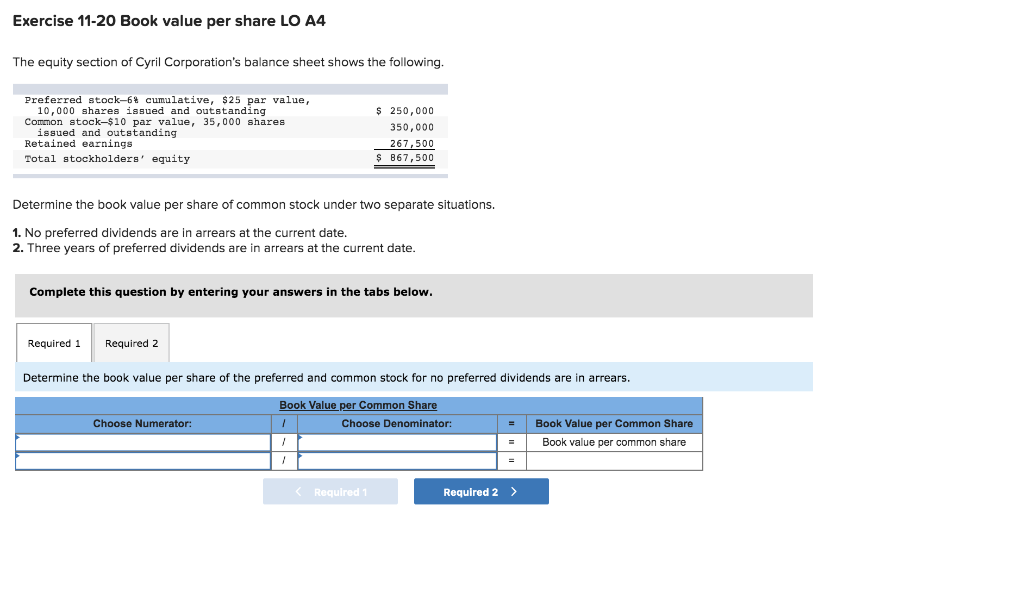Switch to the Required 2 tab
This screenshot has width=1024, height=611.
(131, 342)
